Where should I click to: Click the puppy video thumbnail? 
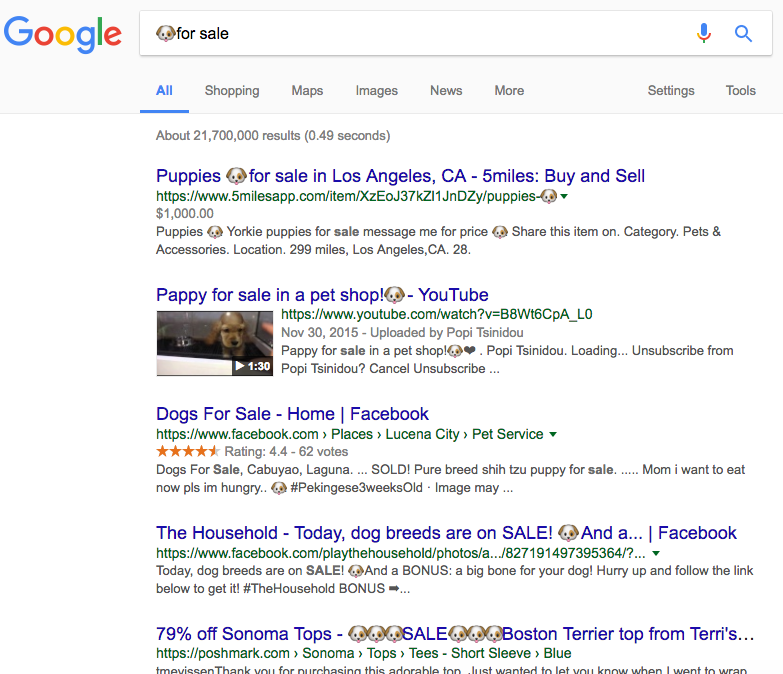215,343
